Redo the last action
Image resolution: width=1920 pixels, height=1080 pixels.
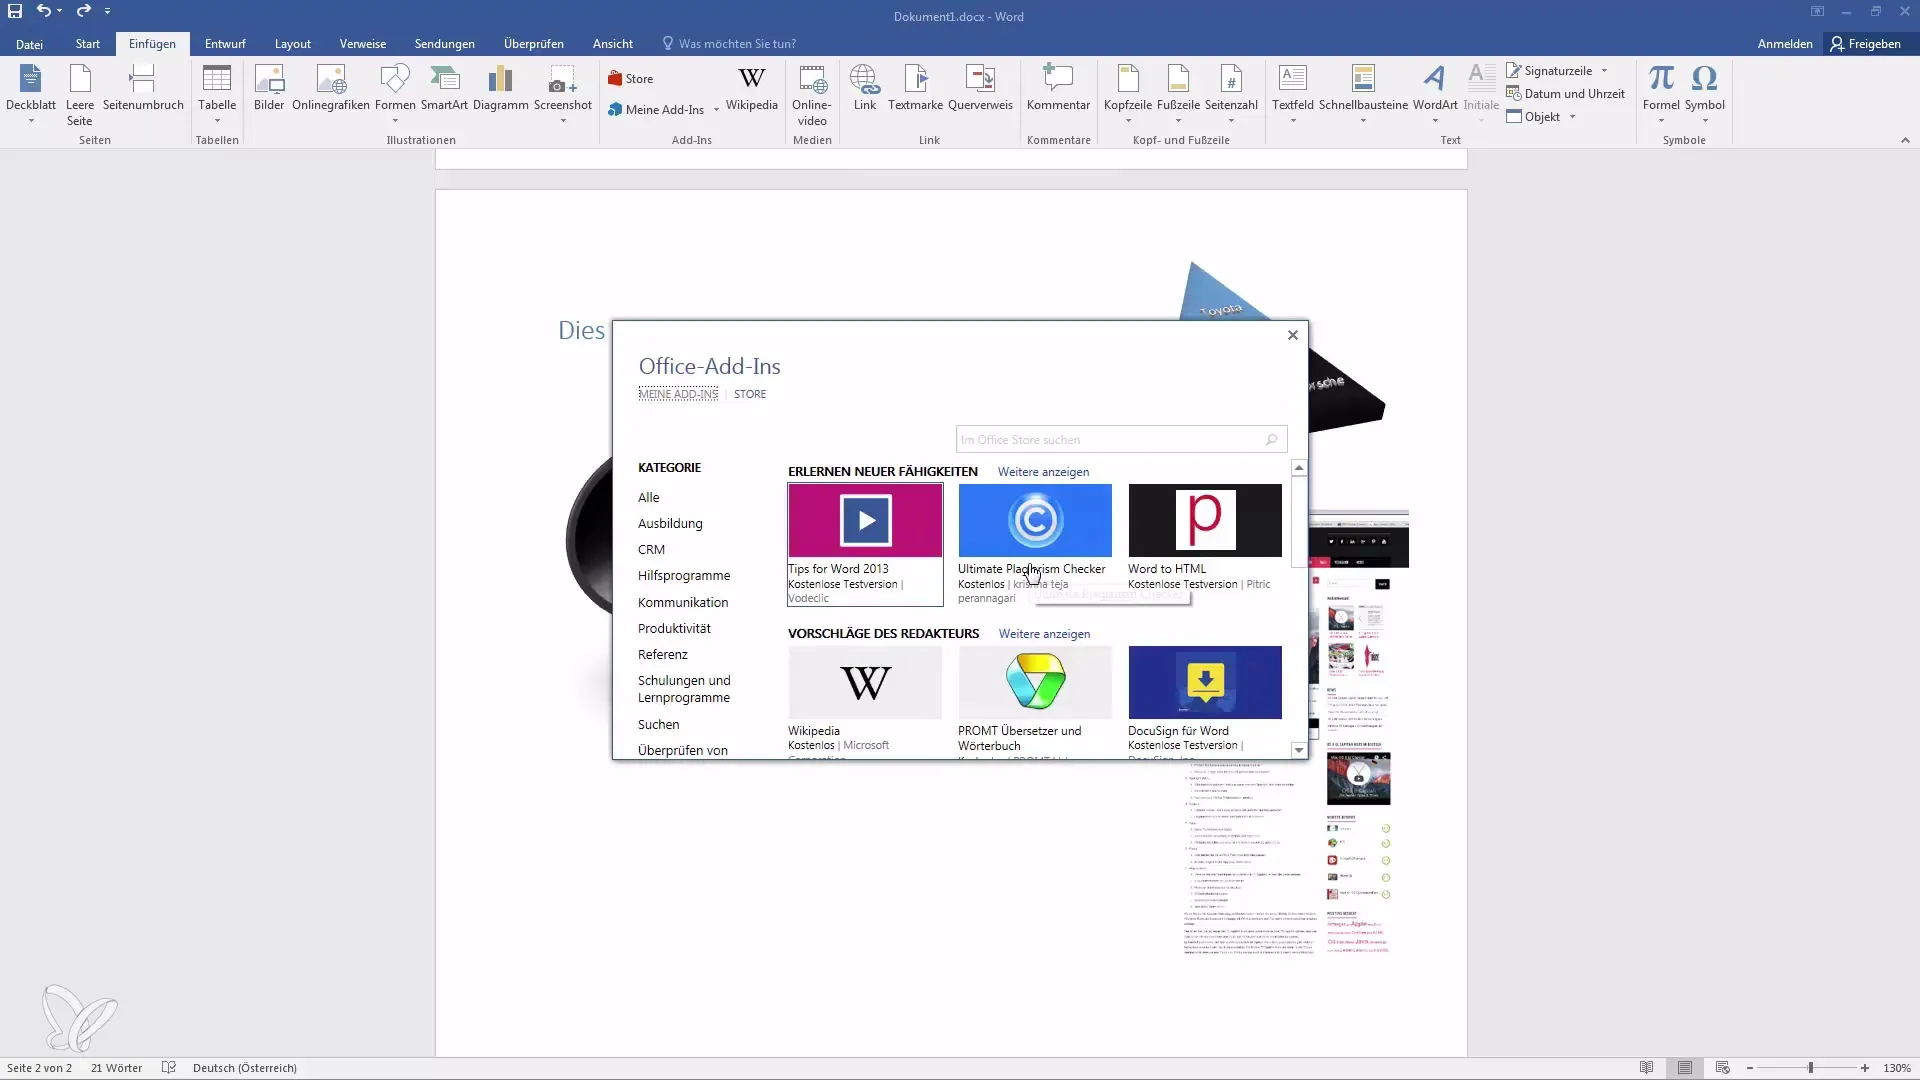pos(83,11)
